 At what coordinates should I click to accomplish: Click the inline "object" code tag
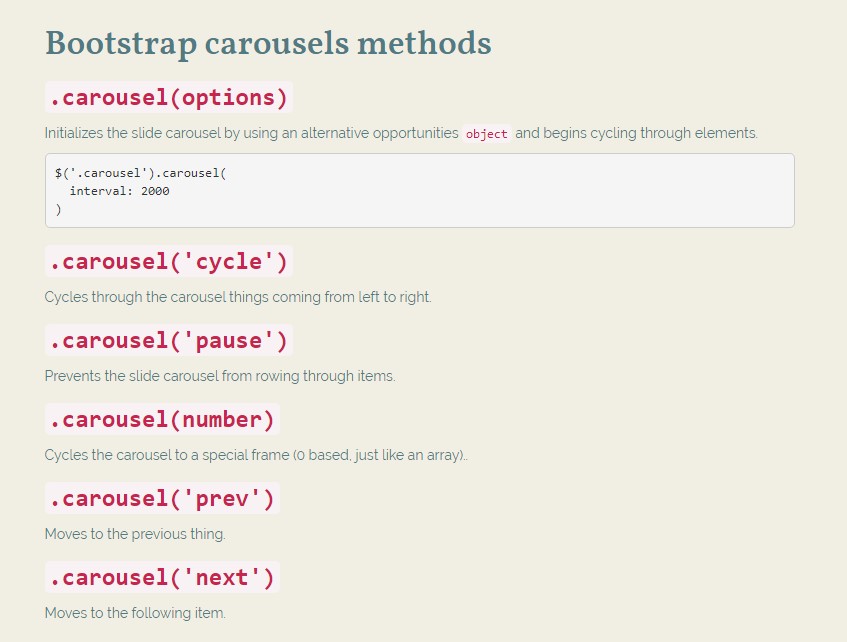pyautogui.click(x=487, y=134)
